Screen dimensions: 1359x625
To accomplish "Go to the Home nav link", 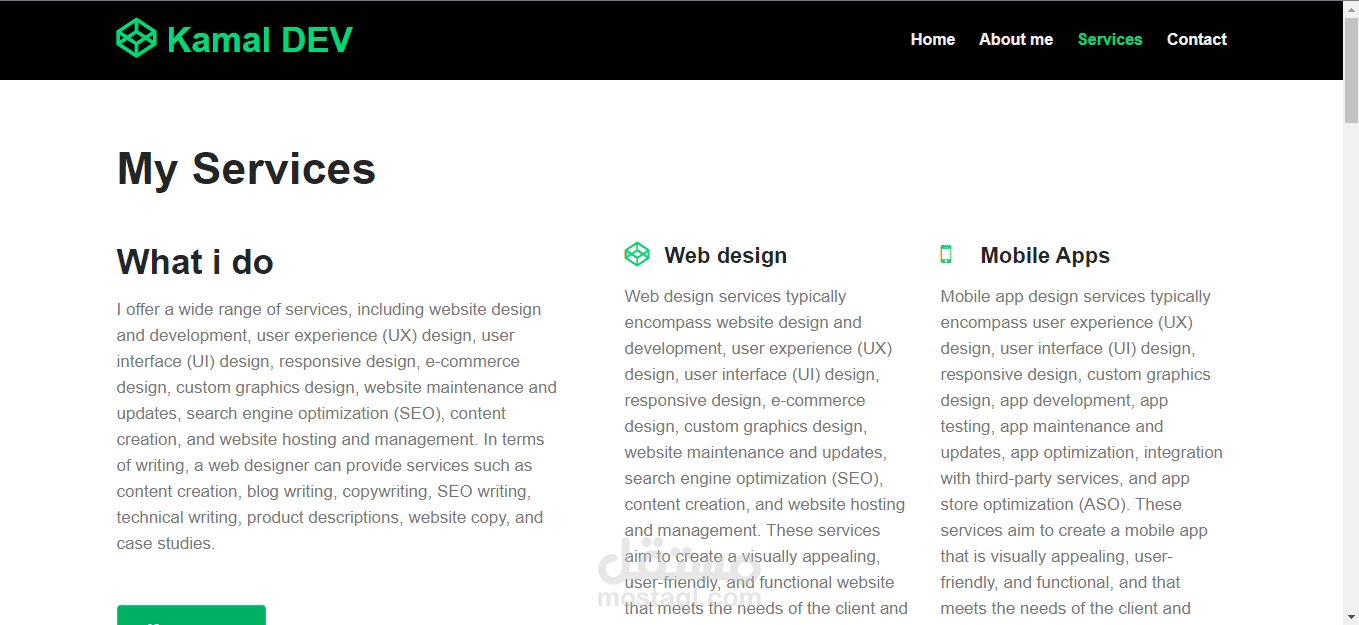I will coord(932,39).
